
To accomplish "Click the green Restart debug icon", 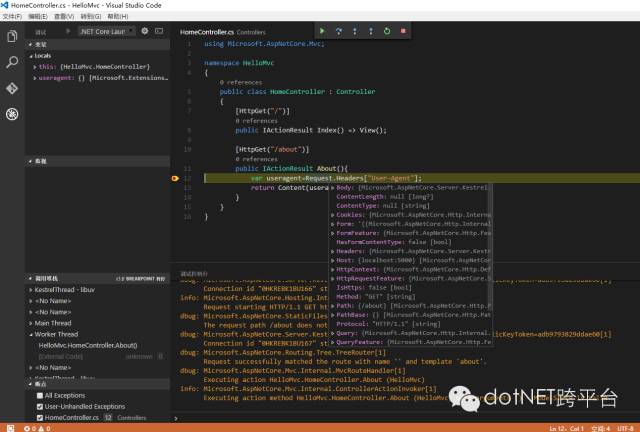I will coord(387,31).
